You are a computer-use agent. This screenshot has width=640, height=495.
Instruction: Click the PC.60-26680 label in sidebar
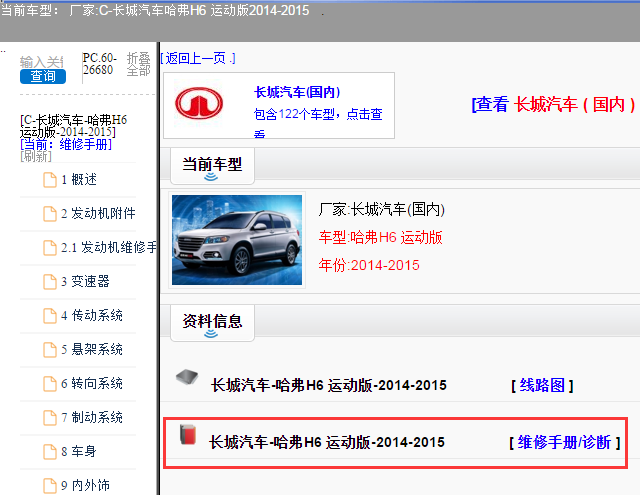[x=100, y=64]
